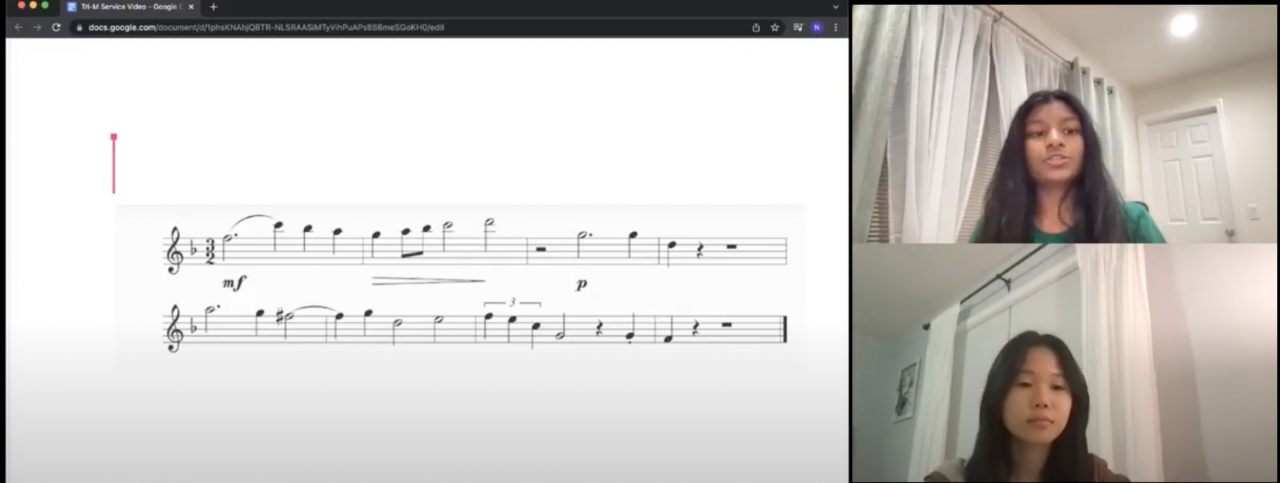The image size is (1280, 483).
Task: Click the treble clef on second staff
Action: point(175,329)
